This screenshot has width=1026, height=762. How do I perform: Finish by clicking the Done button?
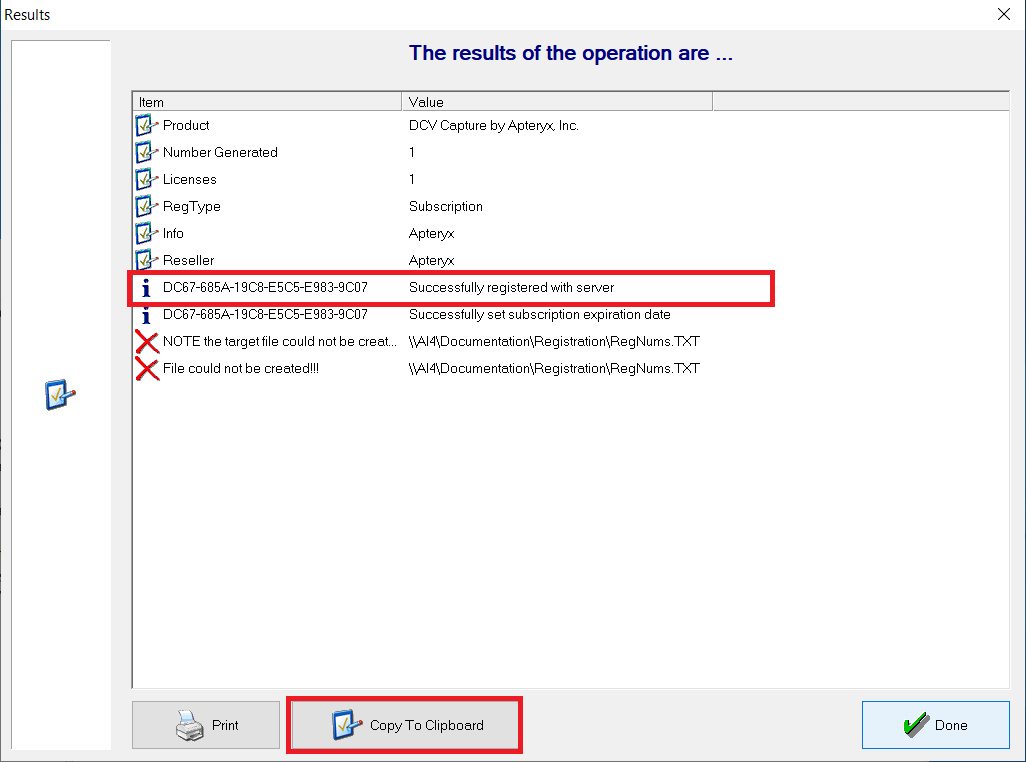936,725
